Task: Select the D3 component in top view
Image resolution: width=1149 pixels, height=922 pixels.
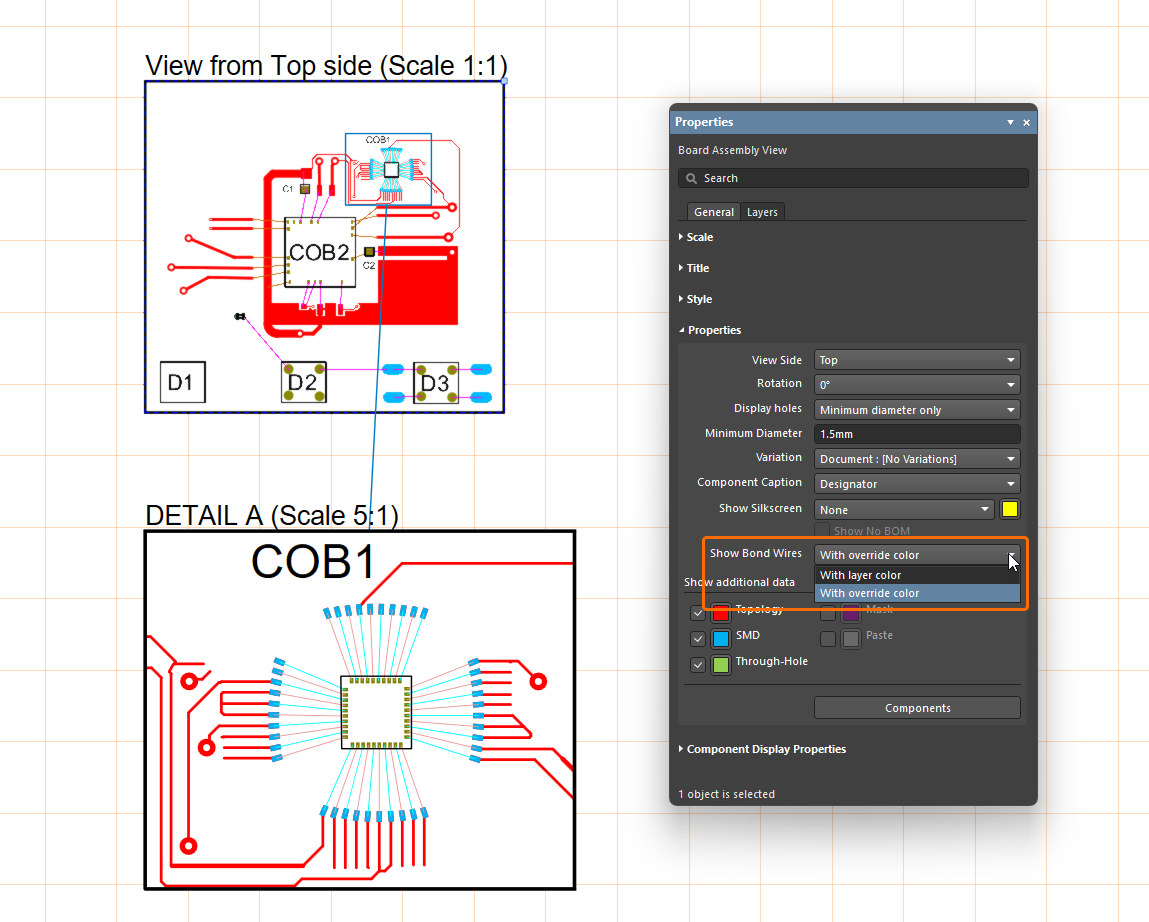Action: (436, 383)
